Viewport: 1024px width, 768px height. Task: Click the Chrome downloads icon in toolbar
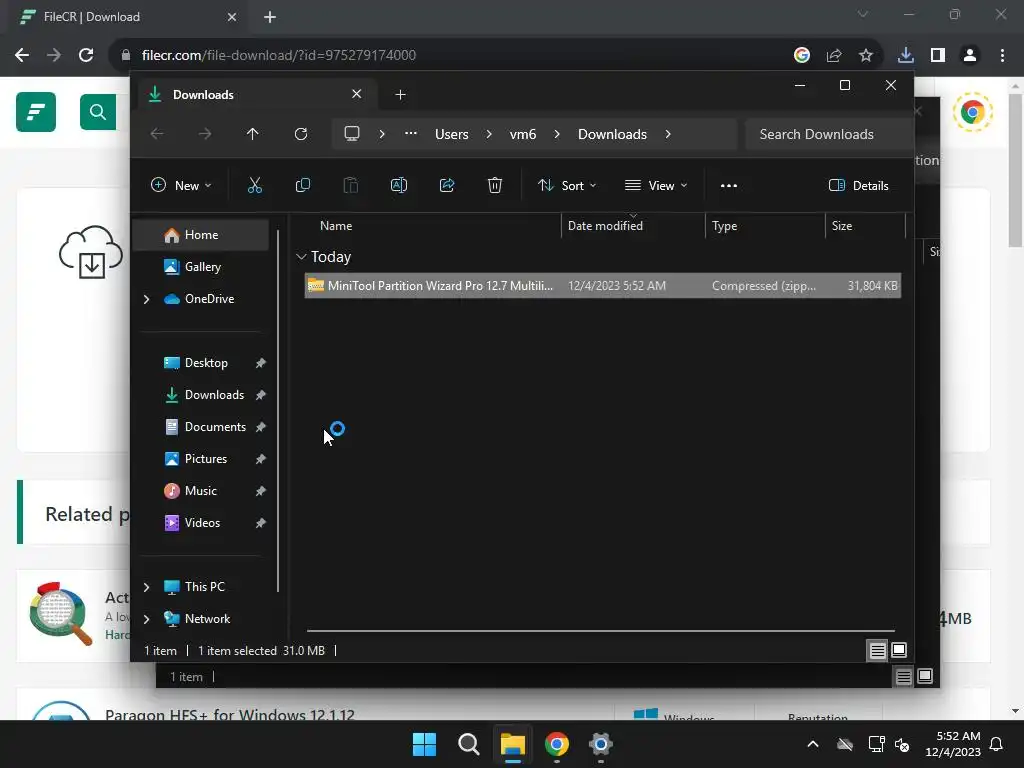tap(906, 56)
